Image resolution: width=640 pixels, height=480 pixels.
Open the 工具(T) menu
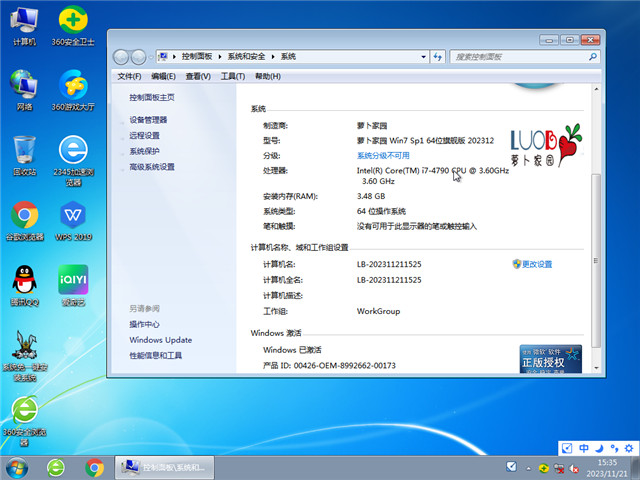coord(233,76)
